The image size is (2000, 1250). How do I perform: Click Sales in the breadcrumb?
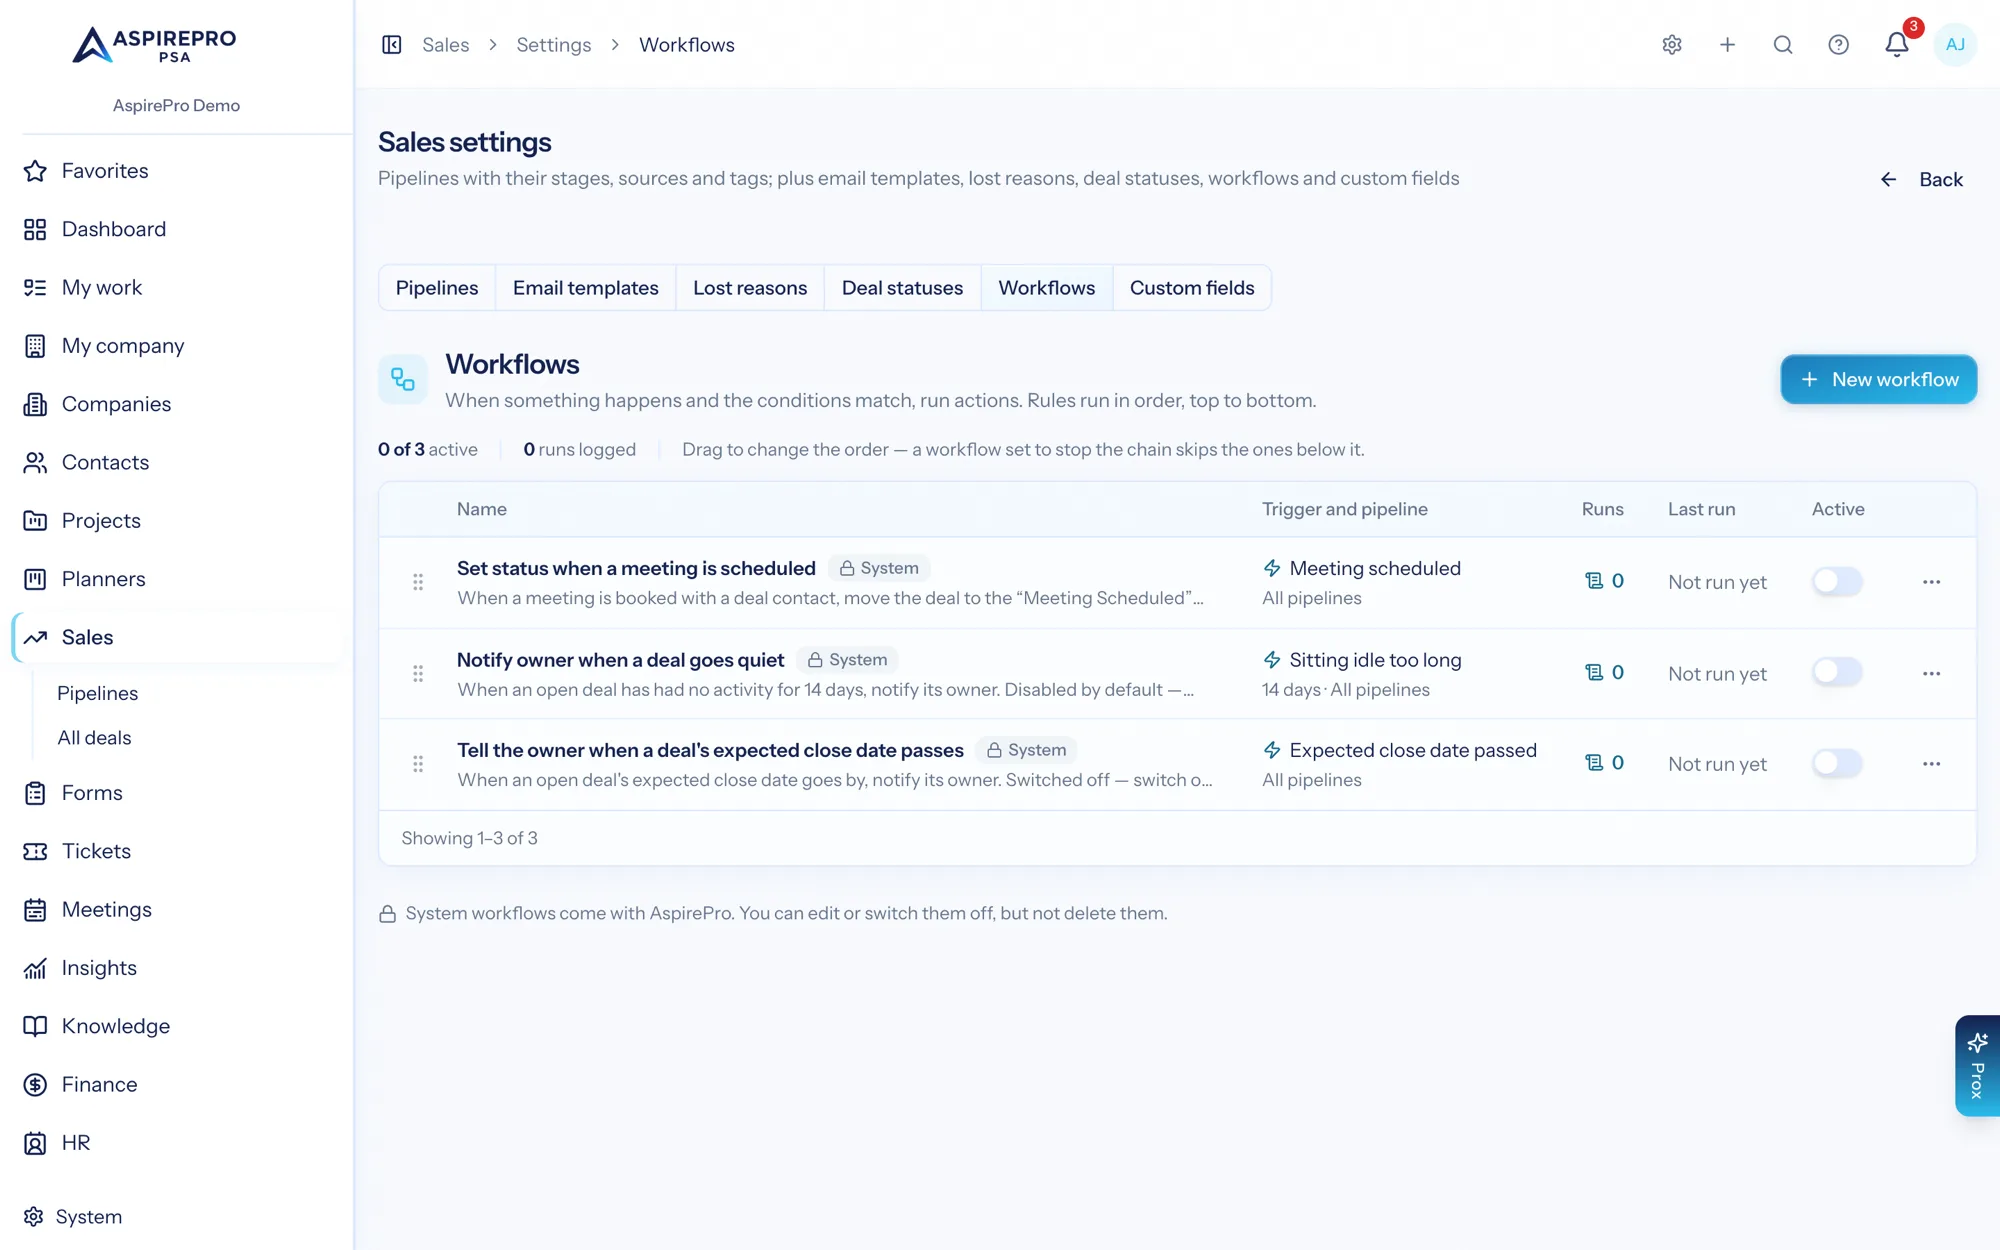446,45
